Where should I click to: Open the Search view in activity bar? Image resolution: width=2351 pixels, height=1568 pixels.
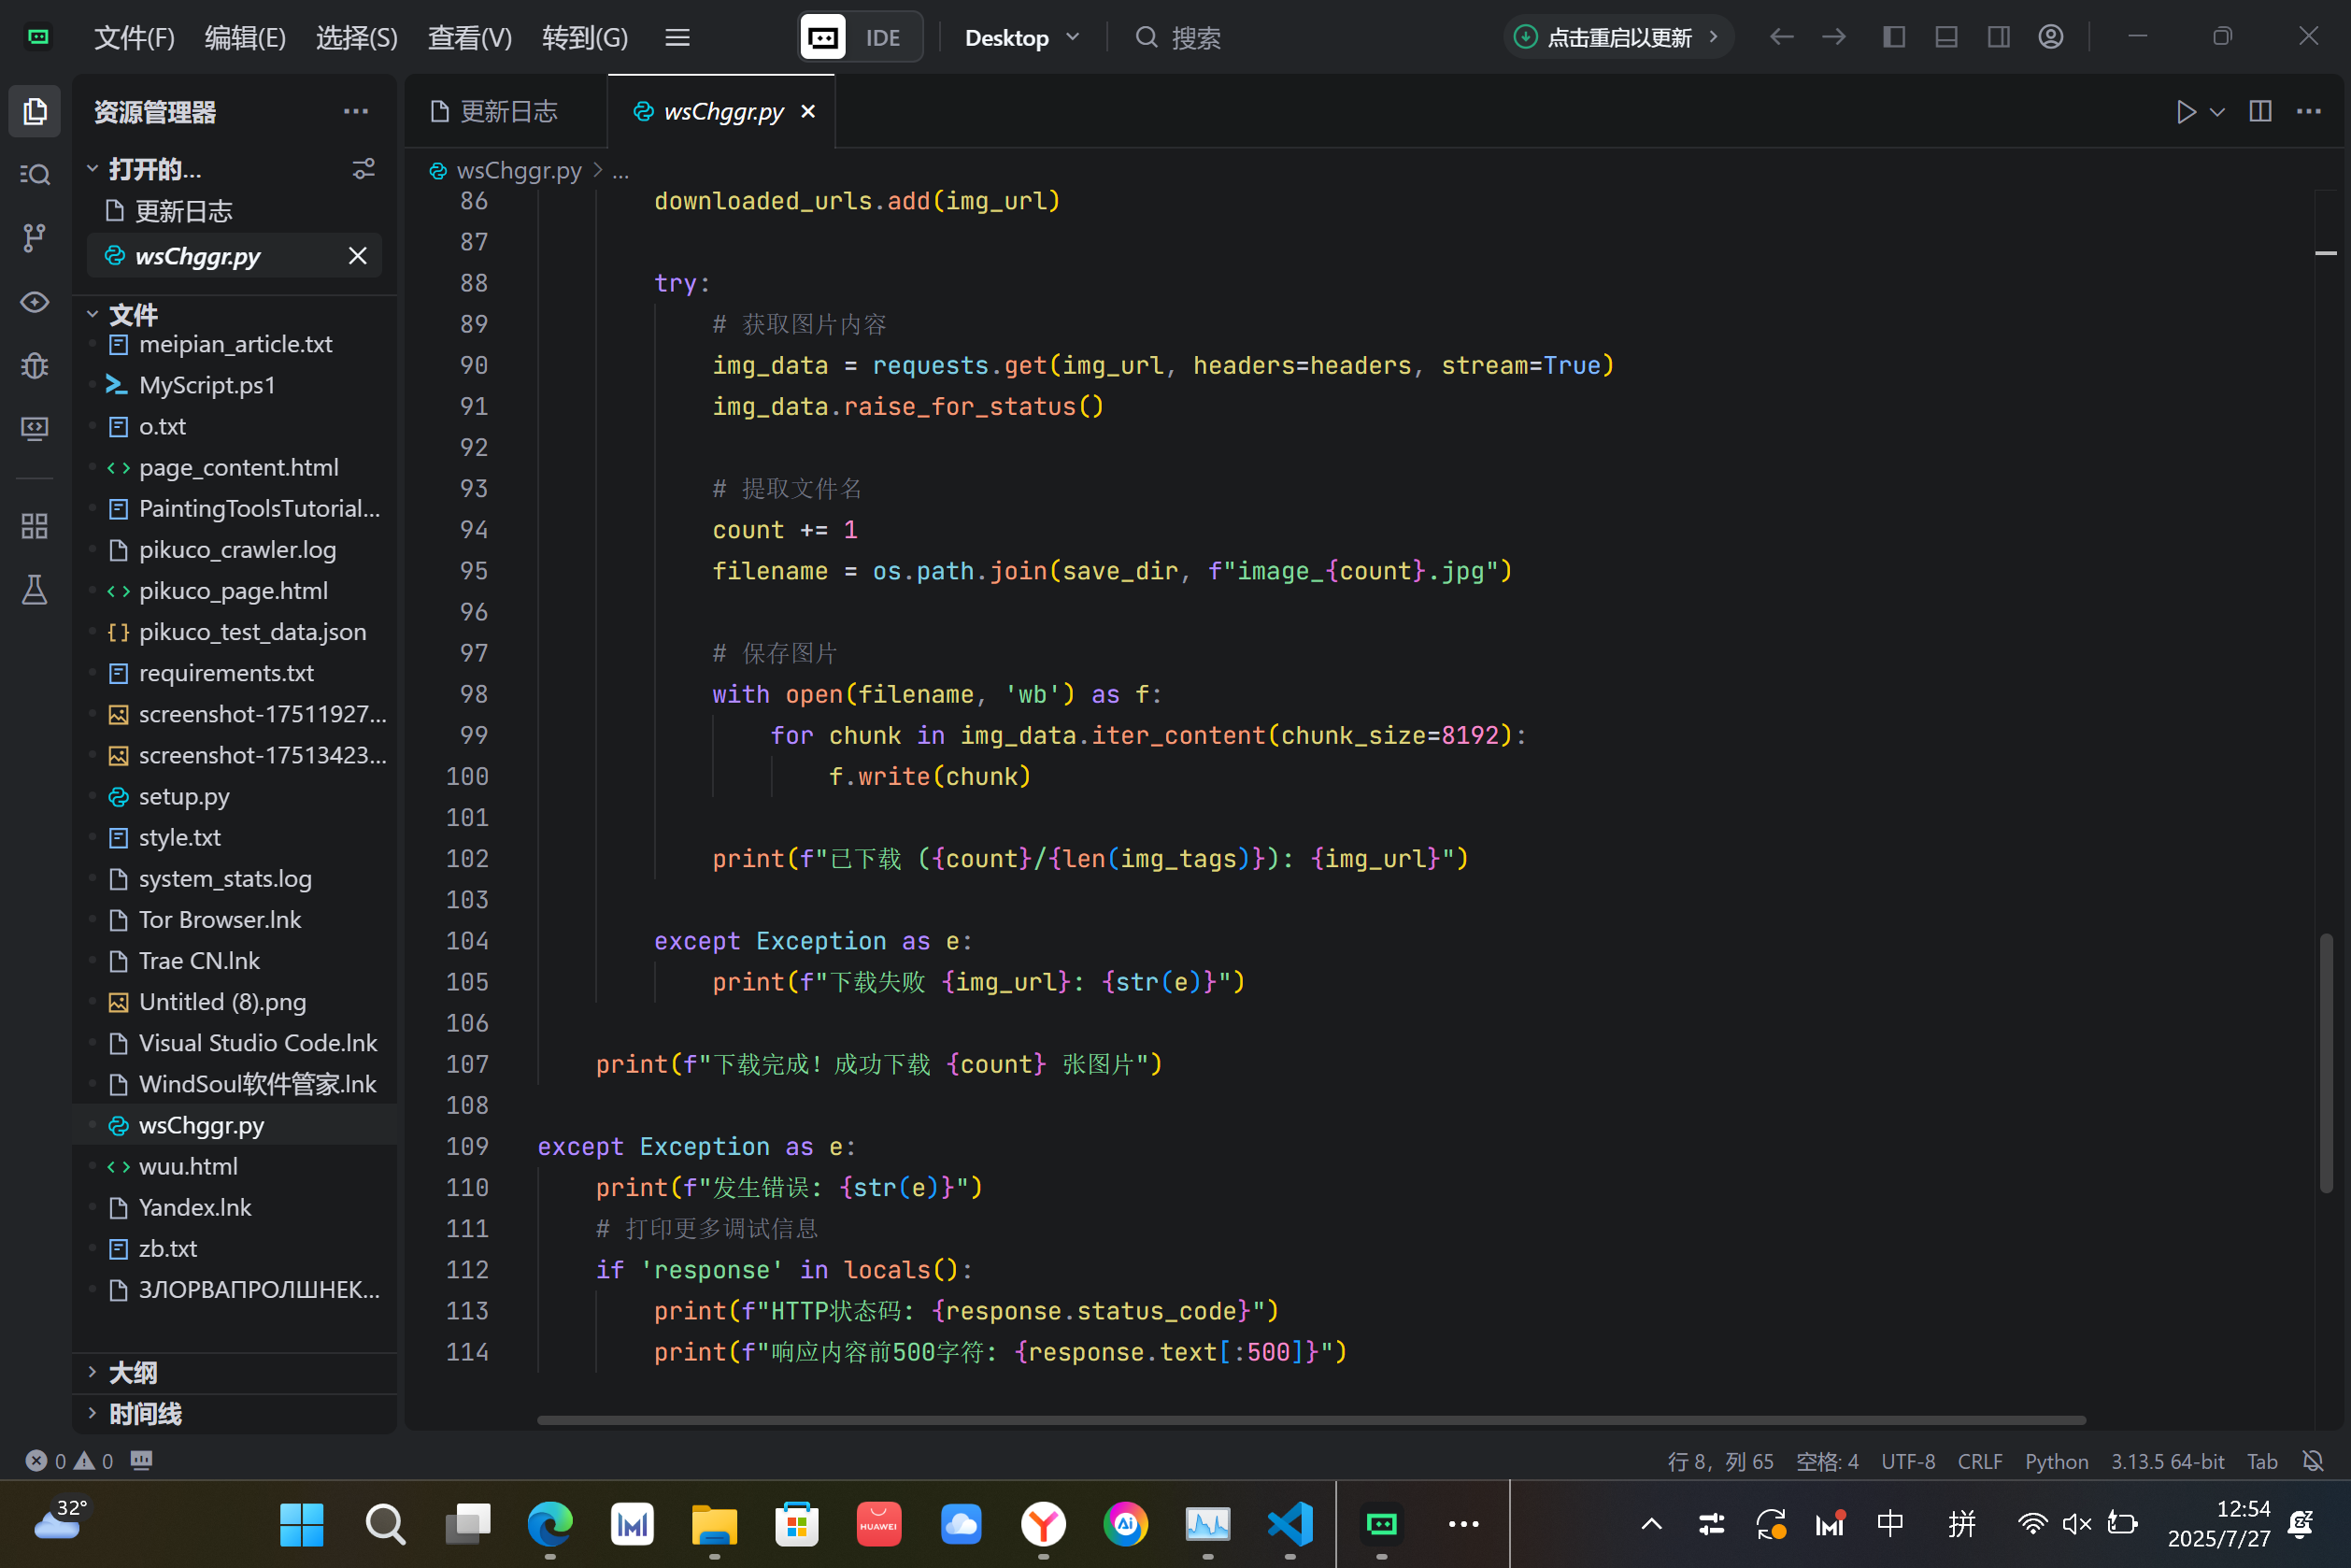click(35, 174)
